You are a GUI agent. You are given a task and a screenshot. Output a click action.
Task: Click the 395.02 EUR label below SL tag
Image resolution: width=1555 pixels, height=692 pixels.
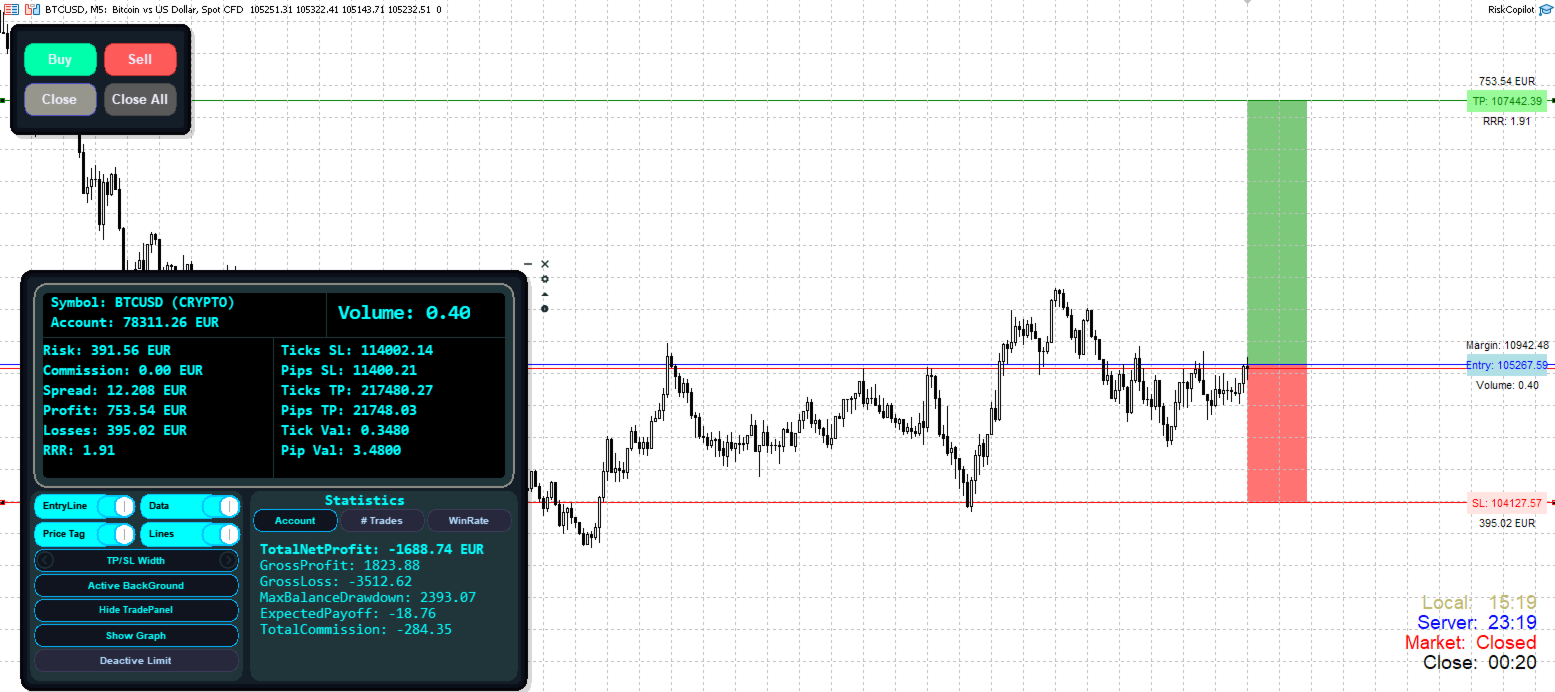tap(1507, 523)
